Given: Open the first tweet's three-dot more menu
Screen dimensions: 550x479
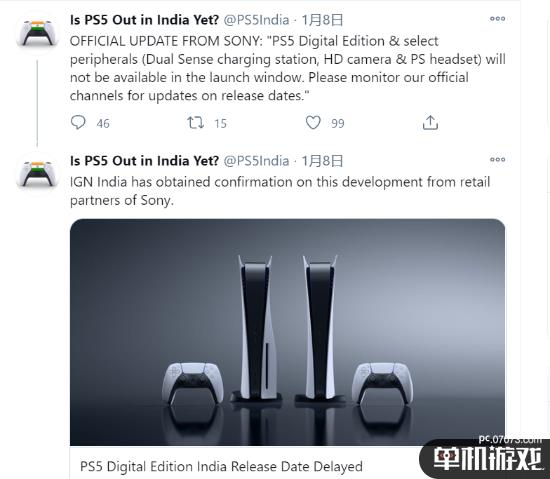Looking at the screenshot, I should pos(497,19).
